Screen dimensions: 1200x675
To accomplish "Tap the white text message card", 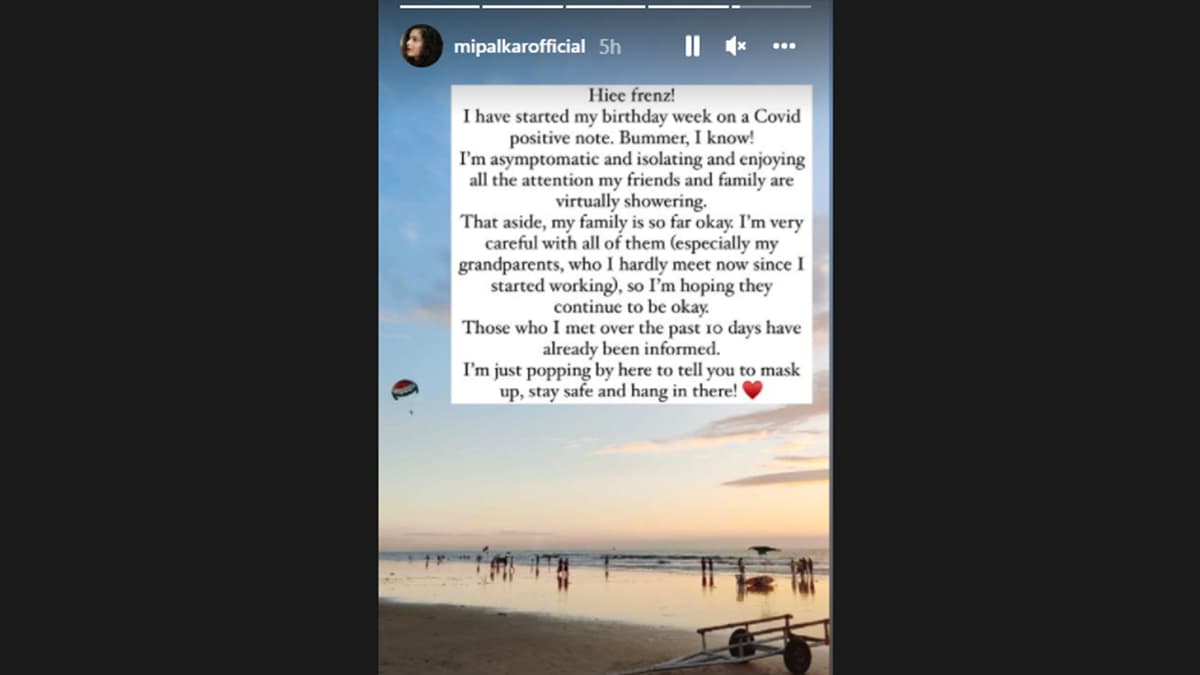I will click(x=631, y=244).
